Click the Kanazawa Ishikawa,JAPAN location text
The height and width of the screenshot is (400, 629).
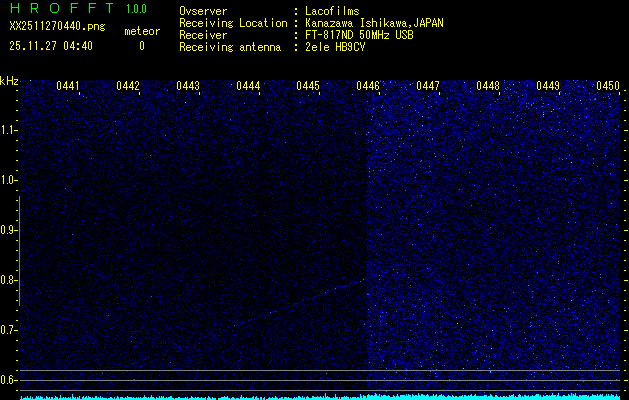coord(375,23)
